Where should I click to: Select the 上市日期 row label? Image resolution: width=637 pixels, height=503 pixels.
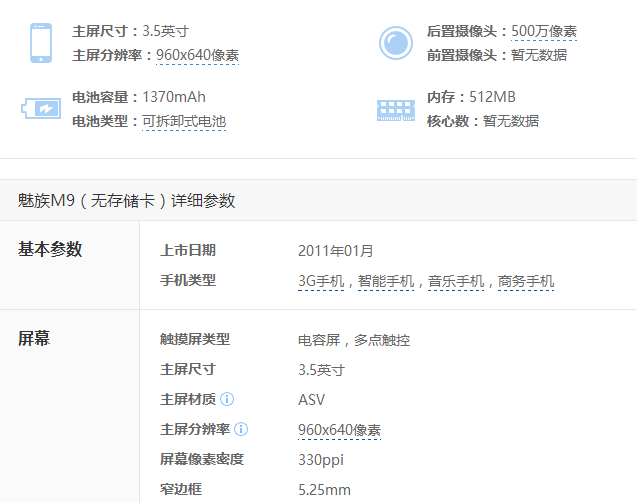(188, 250)
